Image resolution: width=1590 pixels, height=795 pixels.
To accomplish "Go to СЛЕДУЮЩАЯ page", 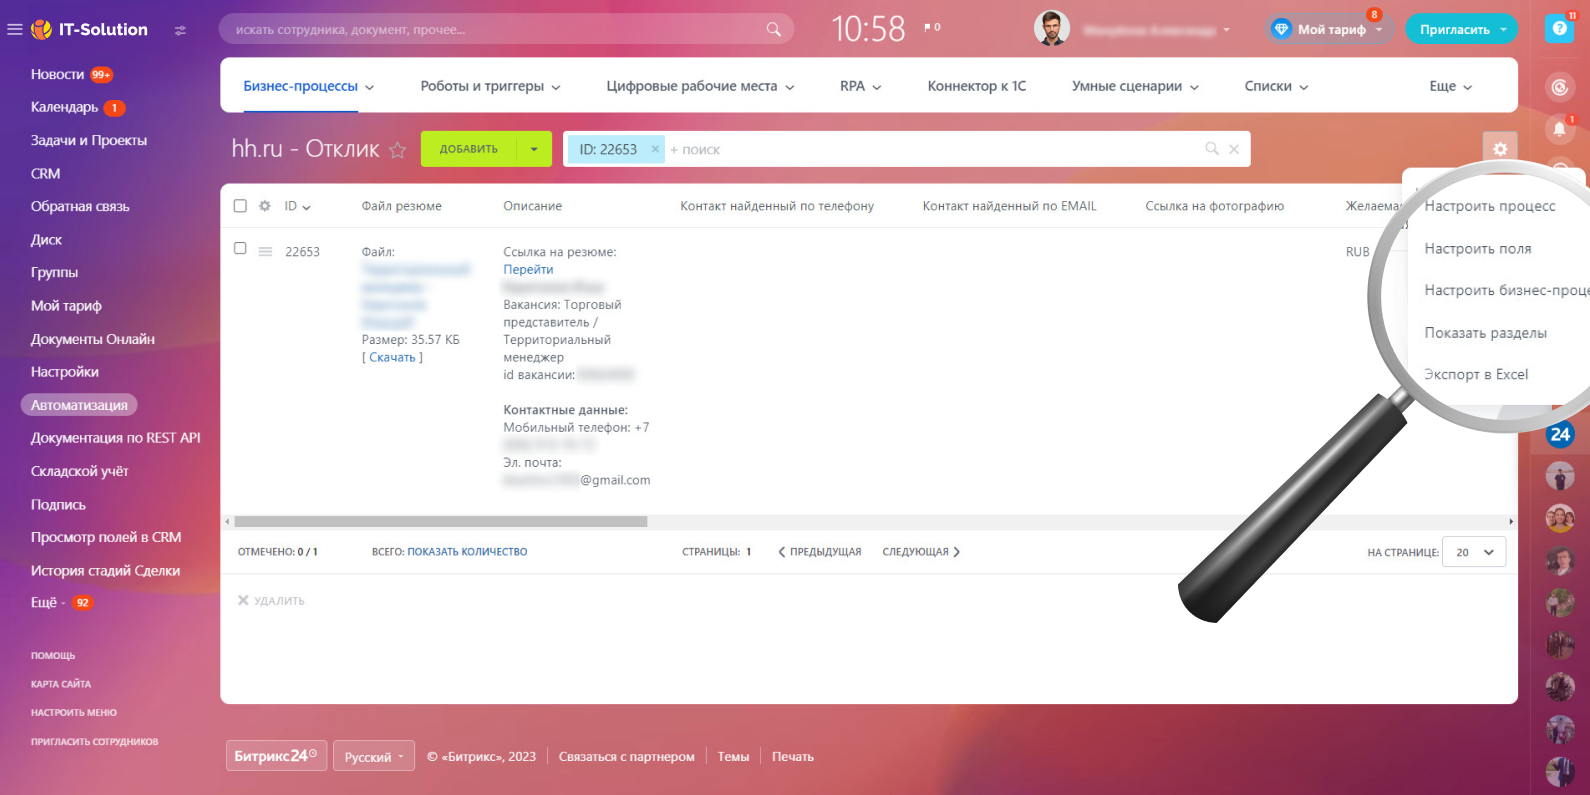I will pos(921,552).
